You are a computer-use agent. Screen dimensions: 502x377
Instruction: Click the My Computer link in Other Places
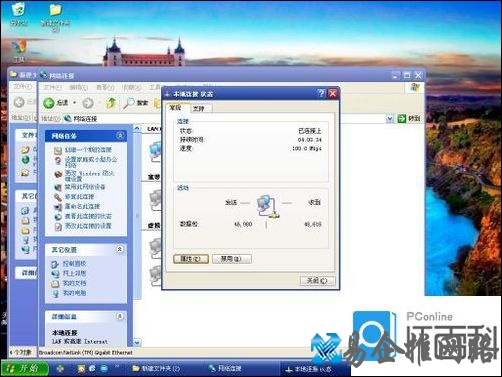[74, 293]
